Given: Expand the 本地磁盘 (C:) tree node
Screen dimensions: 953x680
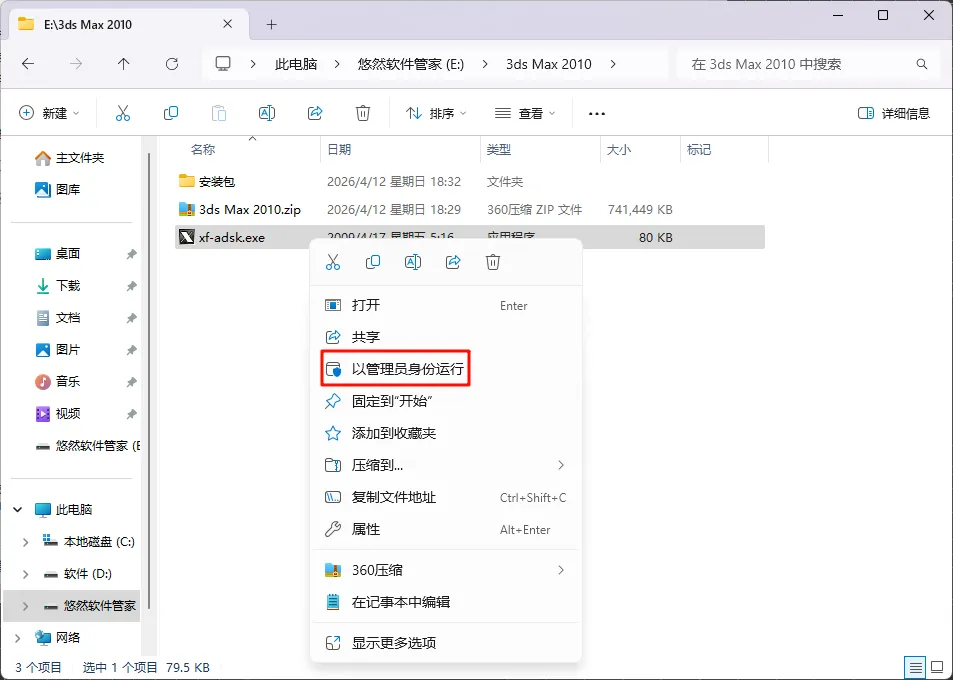Looking at the screenshot, I should click(26, 541).
